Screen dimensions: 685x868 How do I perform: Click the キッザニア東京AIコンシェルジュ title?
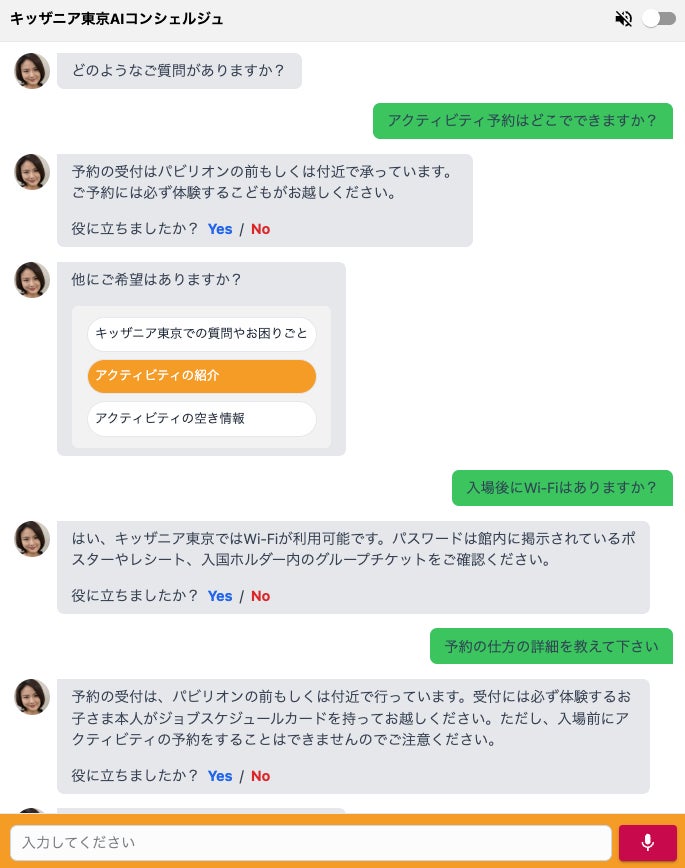coord(117,19)
